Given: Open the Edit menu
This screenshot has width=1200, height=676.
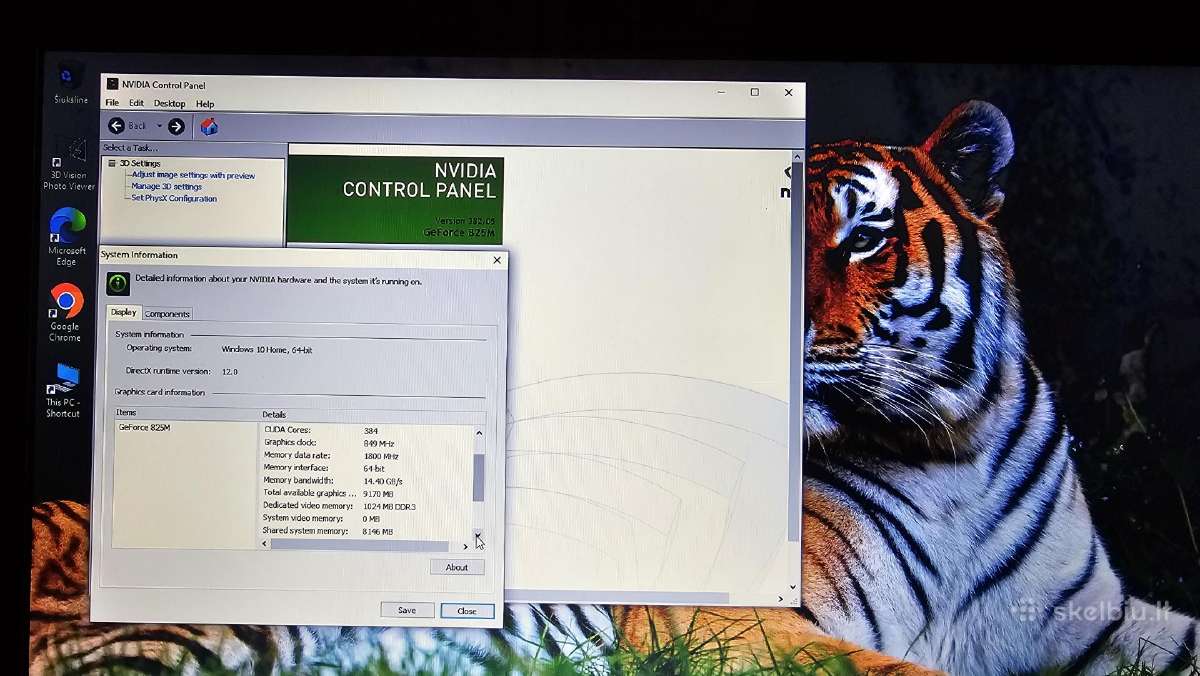Looking at the screenshot, I should [x=136, y=104].
